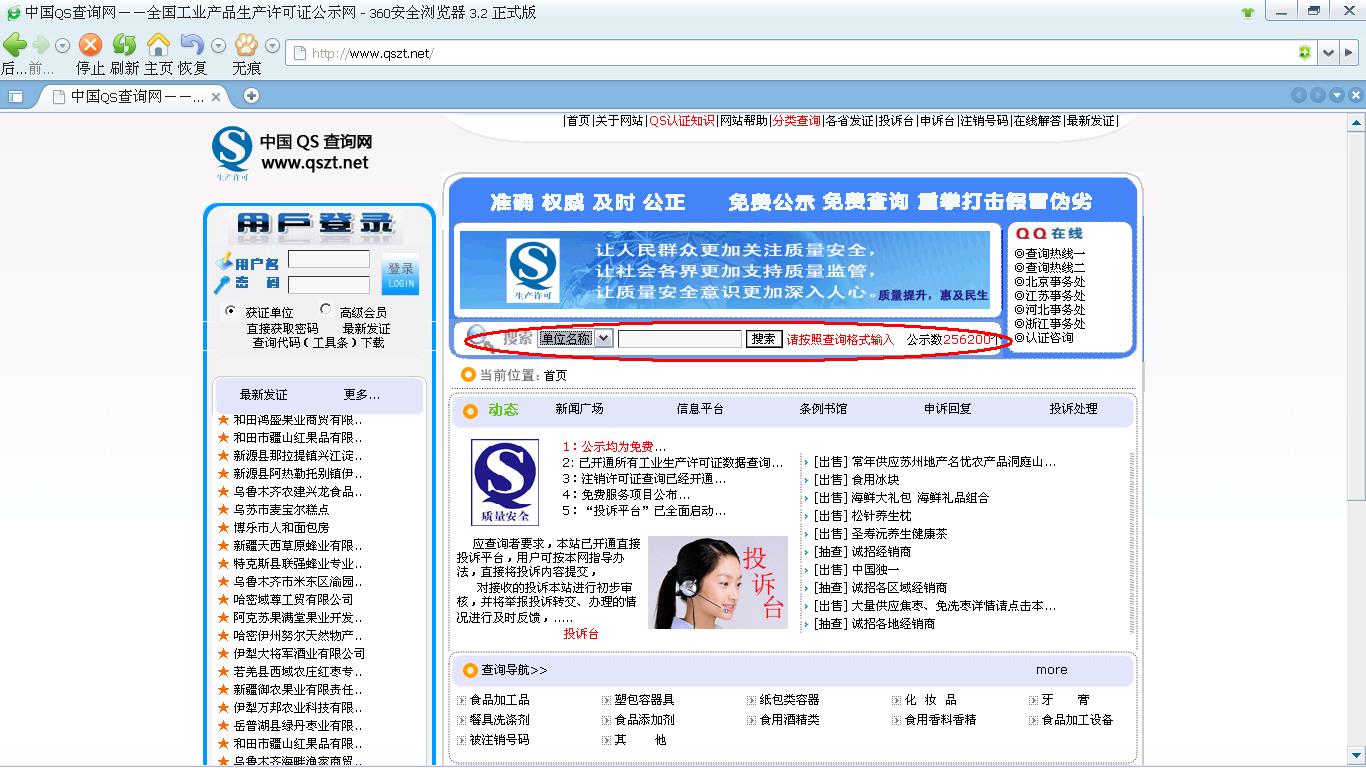Refresh the page with green arrows icon
The image size is (1366, 768).
[124, 45]
